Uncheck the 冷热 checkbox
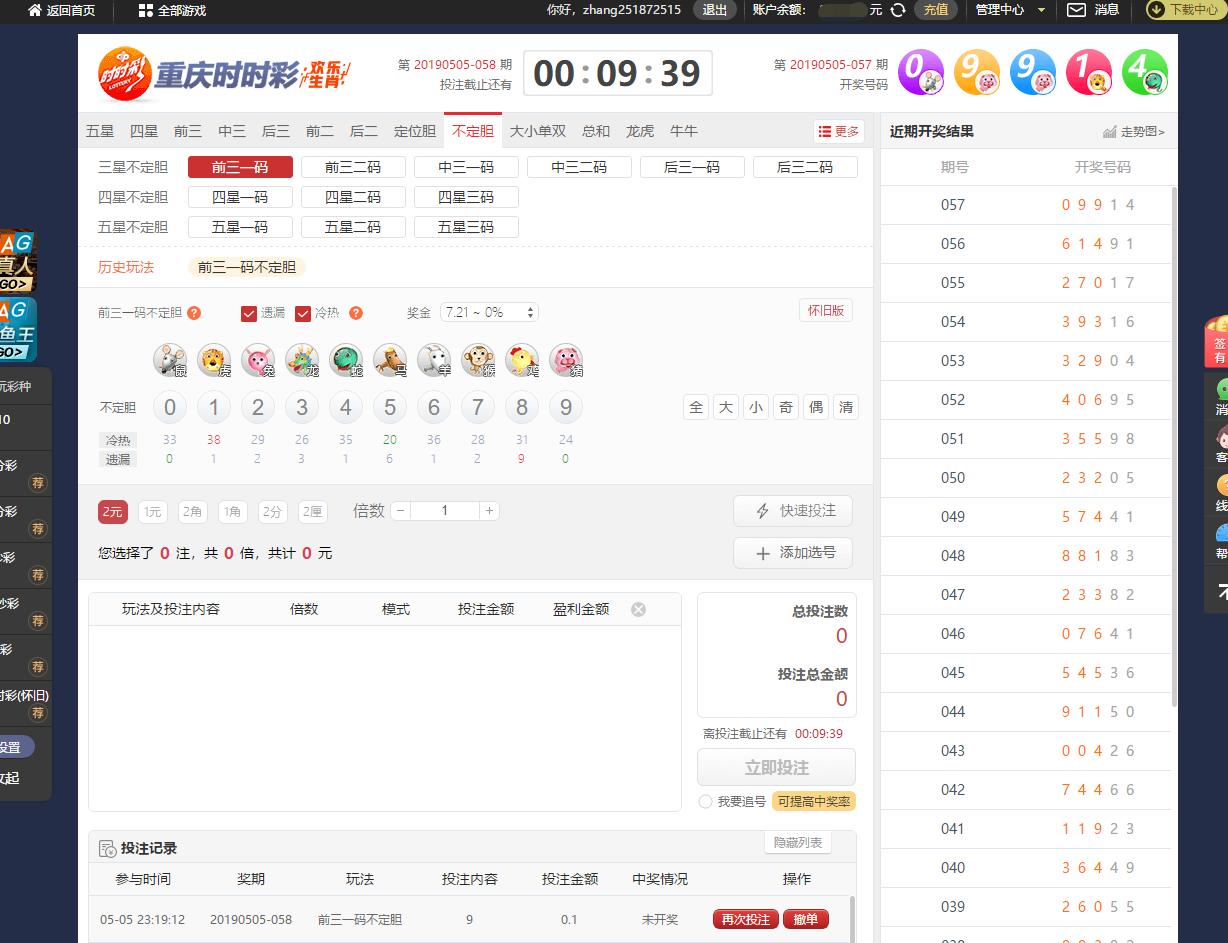The image size is (1228, 943). point(303,313)
